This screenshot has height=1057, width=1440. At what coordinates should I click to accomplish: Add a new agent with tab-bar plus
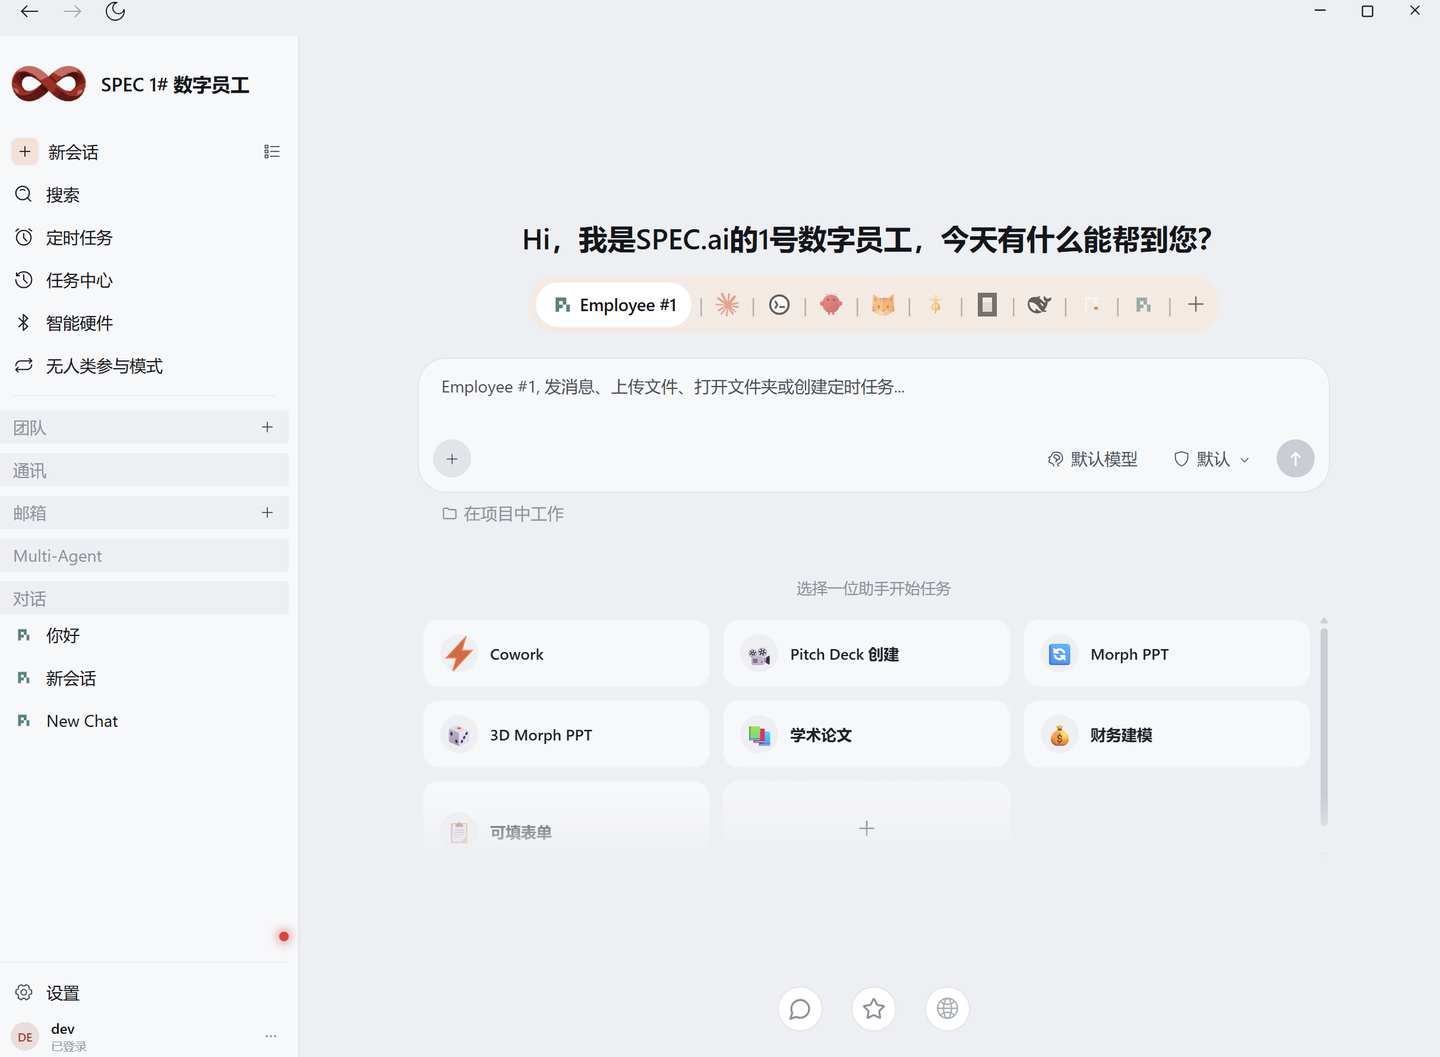(1196, 305)
